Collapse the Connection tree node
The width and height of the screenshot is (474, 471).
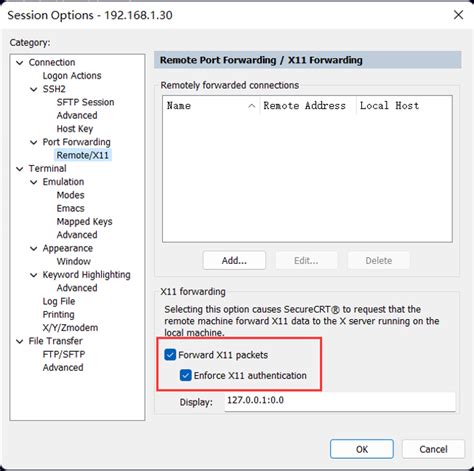click(x=20, y=63)
